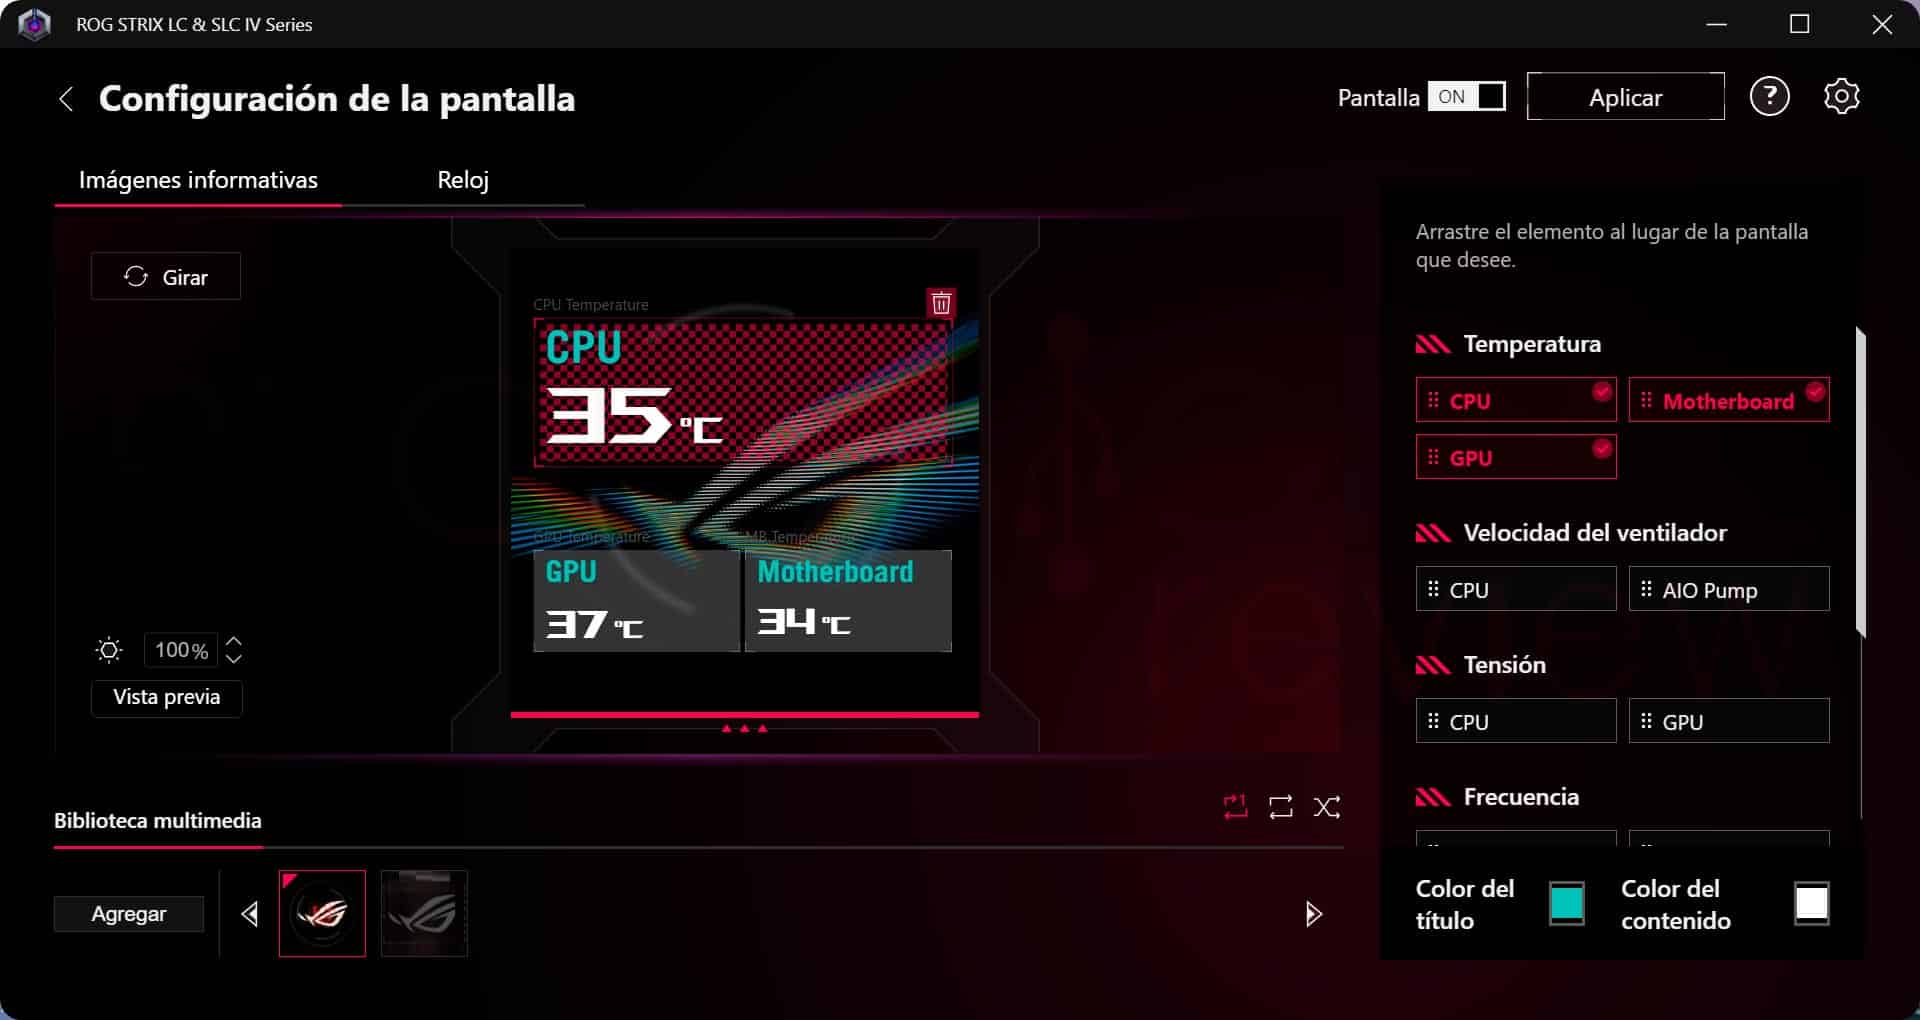Click the brightness sun icon
The height and width of the screenshot is (1020, 1920).
(x=109, y=651)
